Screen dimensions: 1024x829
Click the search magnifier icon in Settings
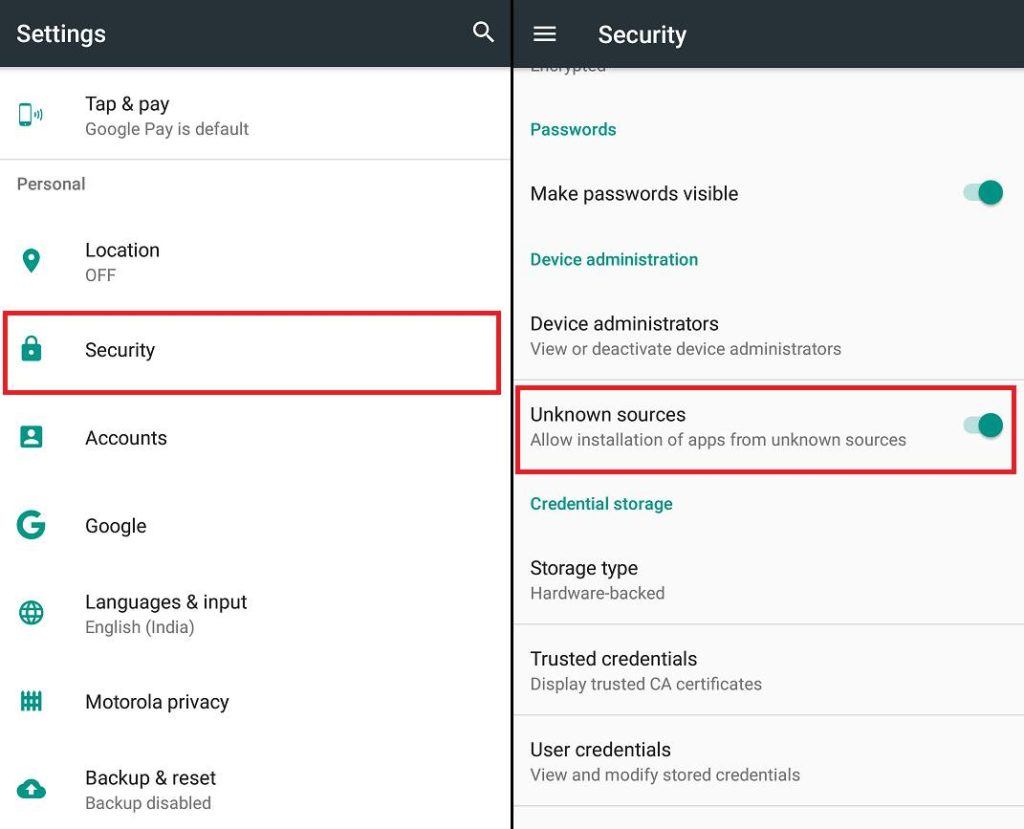pyautogui.click(x=483, y=32)
